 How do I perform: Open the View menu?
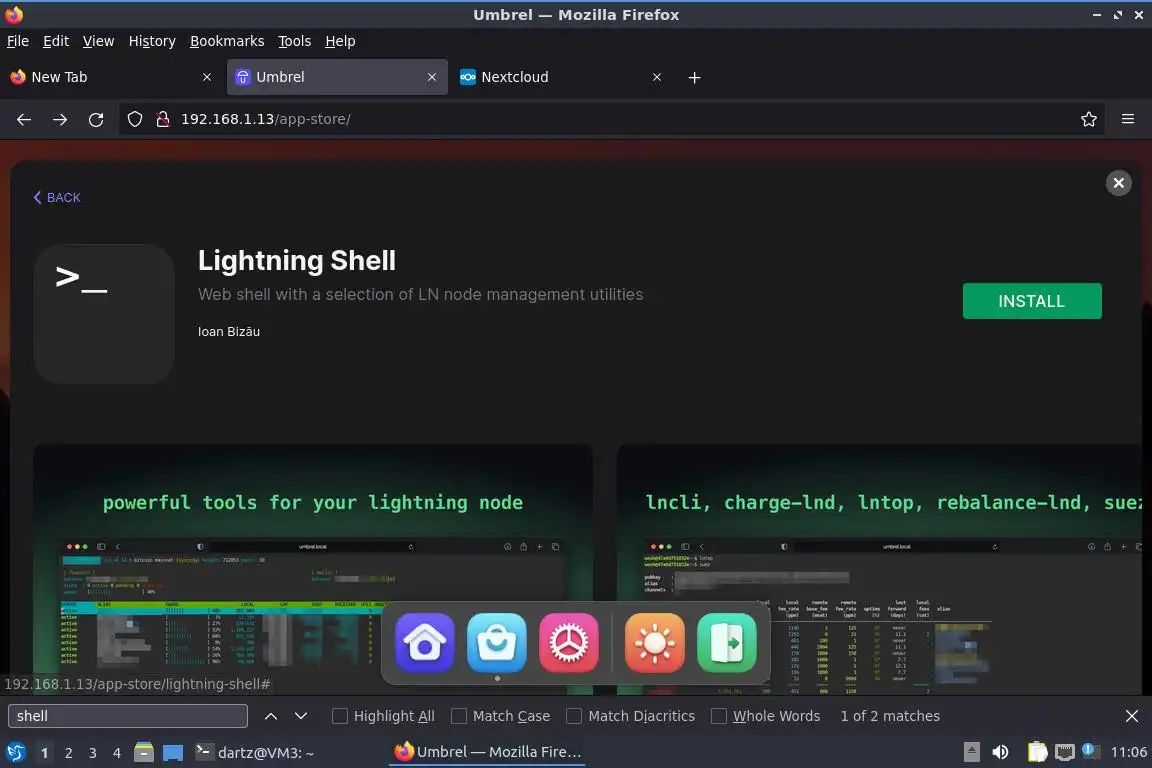pos(98,41)
